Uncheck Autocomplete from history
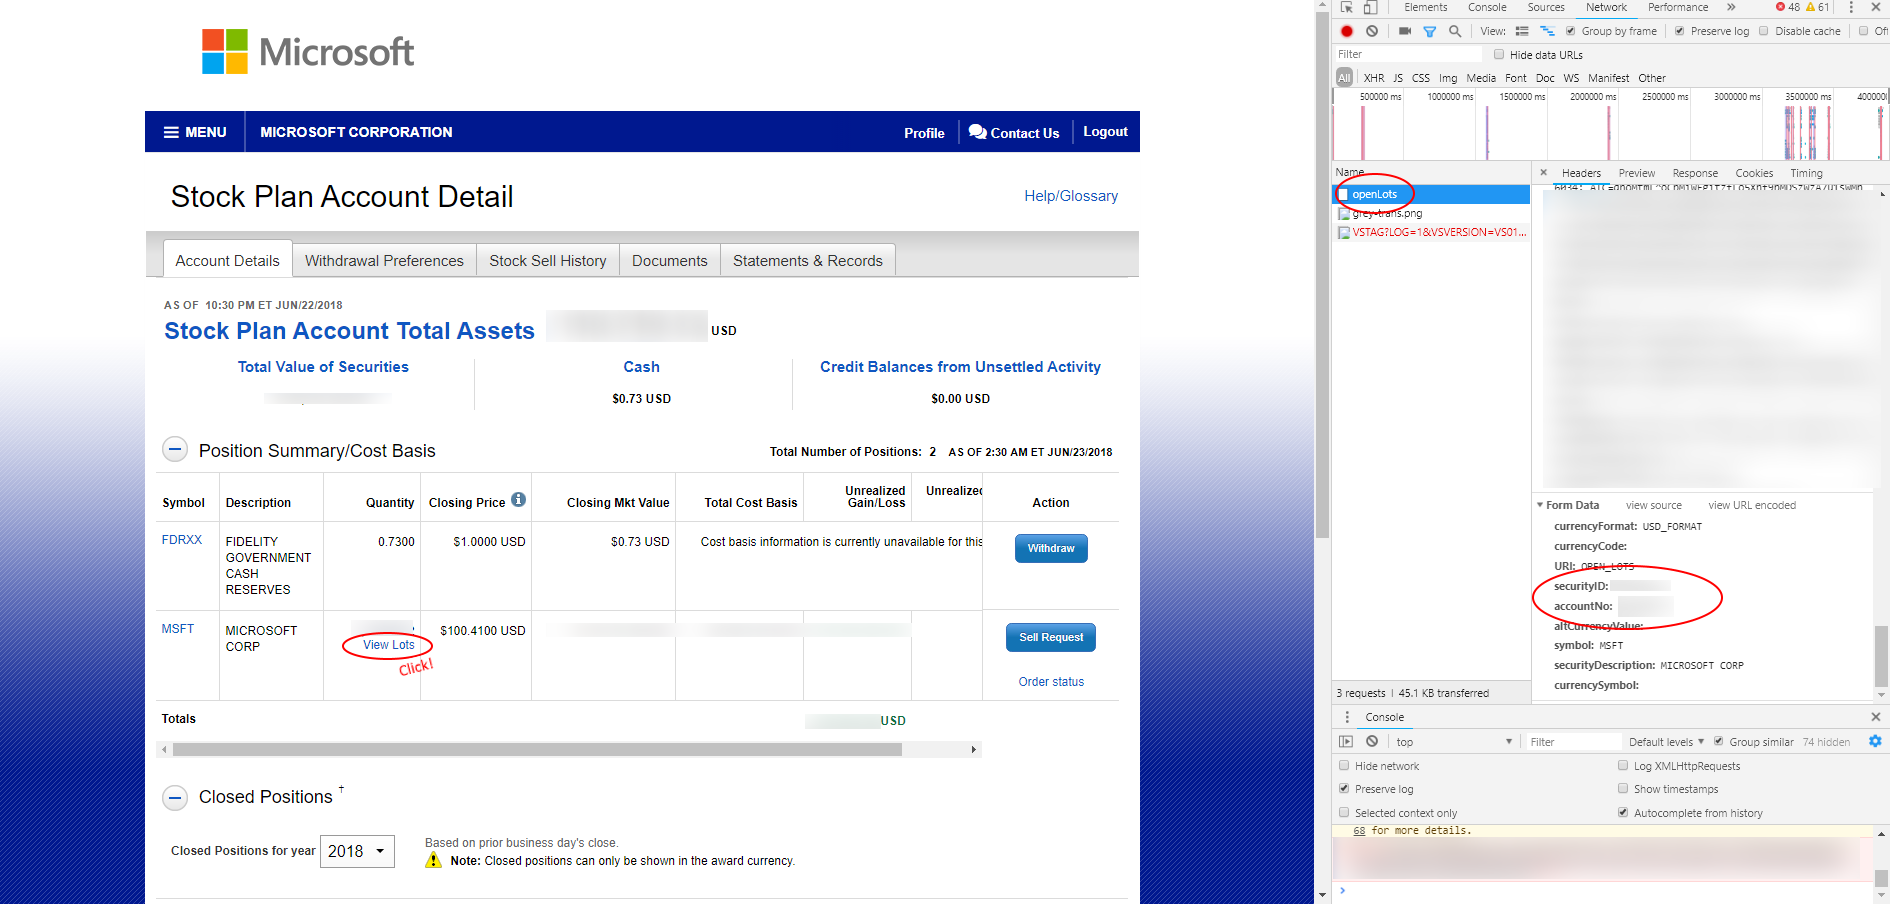The image size is (1890, 904). pyautogui.click(x=1623, y=813)
